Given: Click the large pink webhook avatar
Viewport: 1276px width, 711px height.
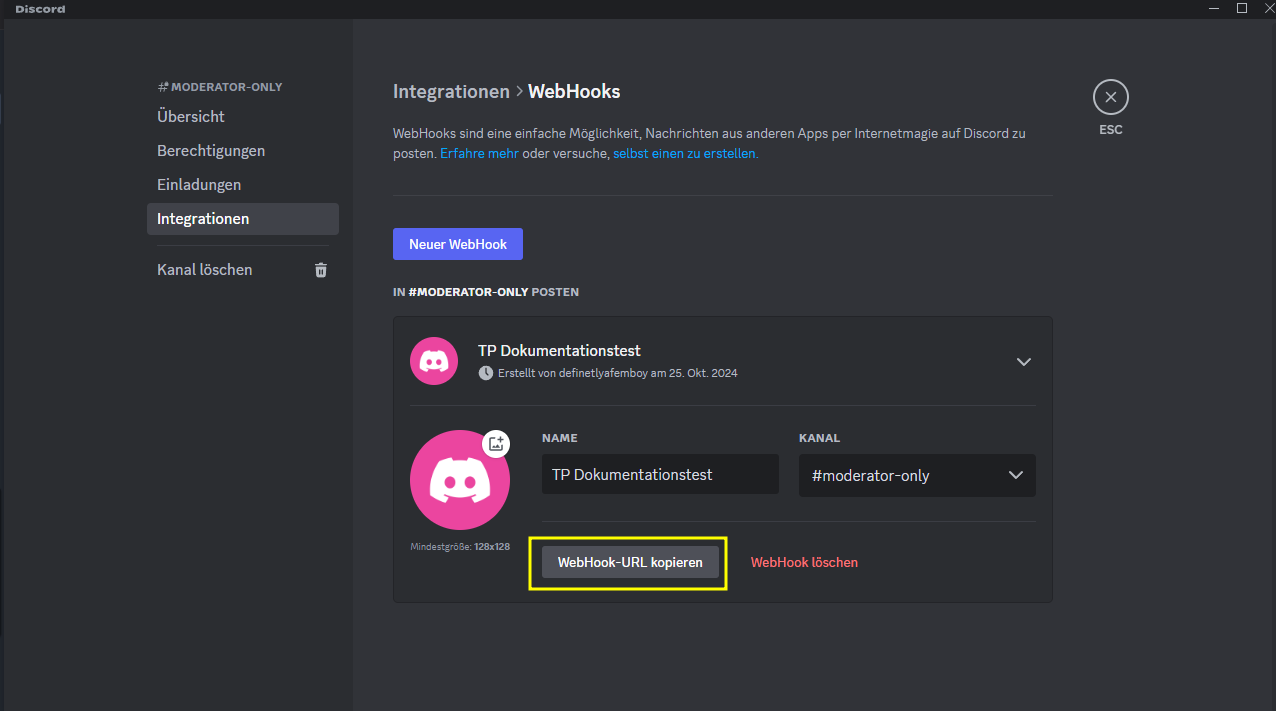Looking at the screenshot, I should (459, 481).
